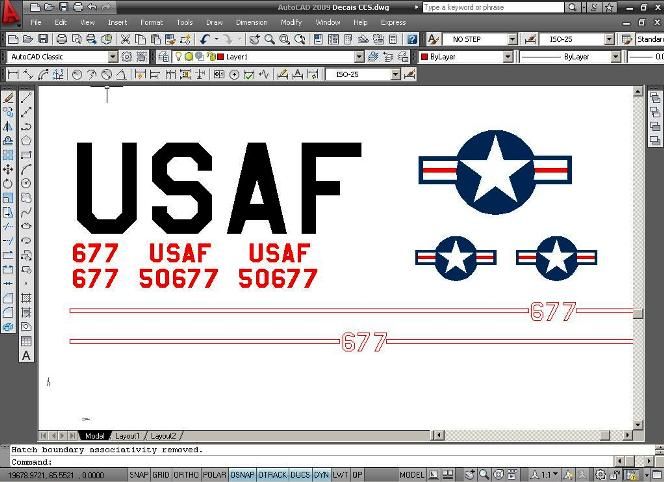
Task: Open ISO-25 dropdown in Dimension toolbar
Action: coord(395,75)
